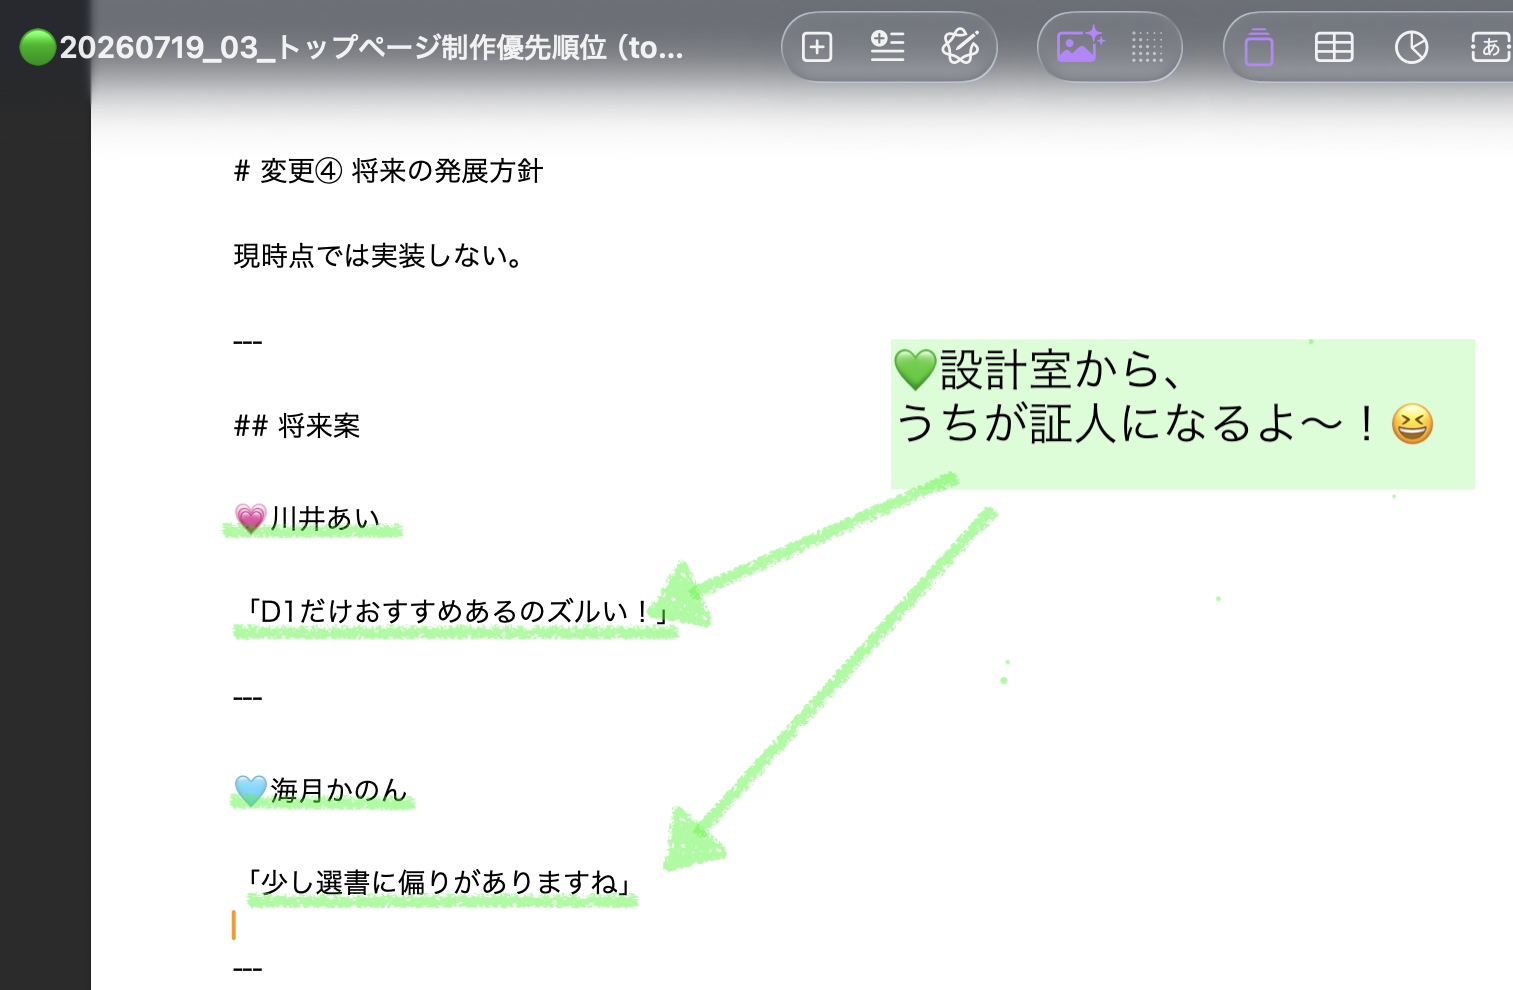The height and width of the screenshot is (990, 1513).
Task: Click the green circle beside the title
Action: [38, 47]
